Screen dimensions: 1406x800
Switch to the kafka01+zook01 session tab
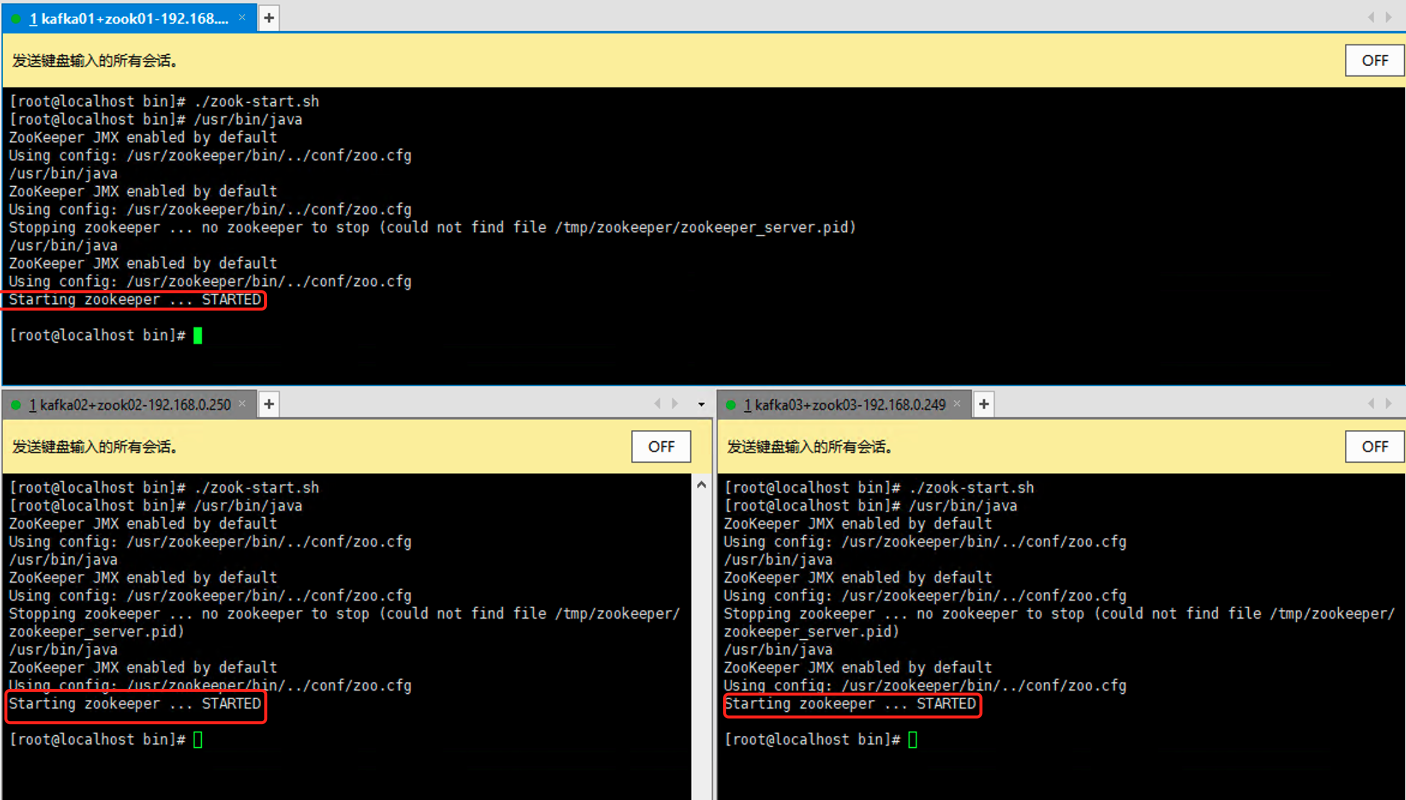coord(128,18)
